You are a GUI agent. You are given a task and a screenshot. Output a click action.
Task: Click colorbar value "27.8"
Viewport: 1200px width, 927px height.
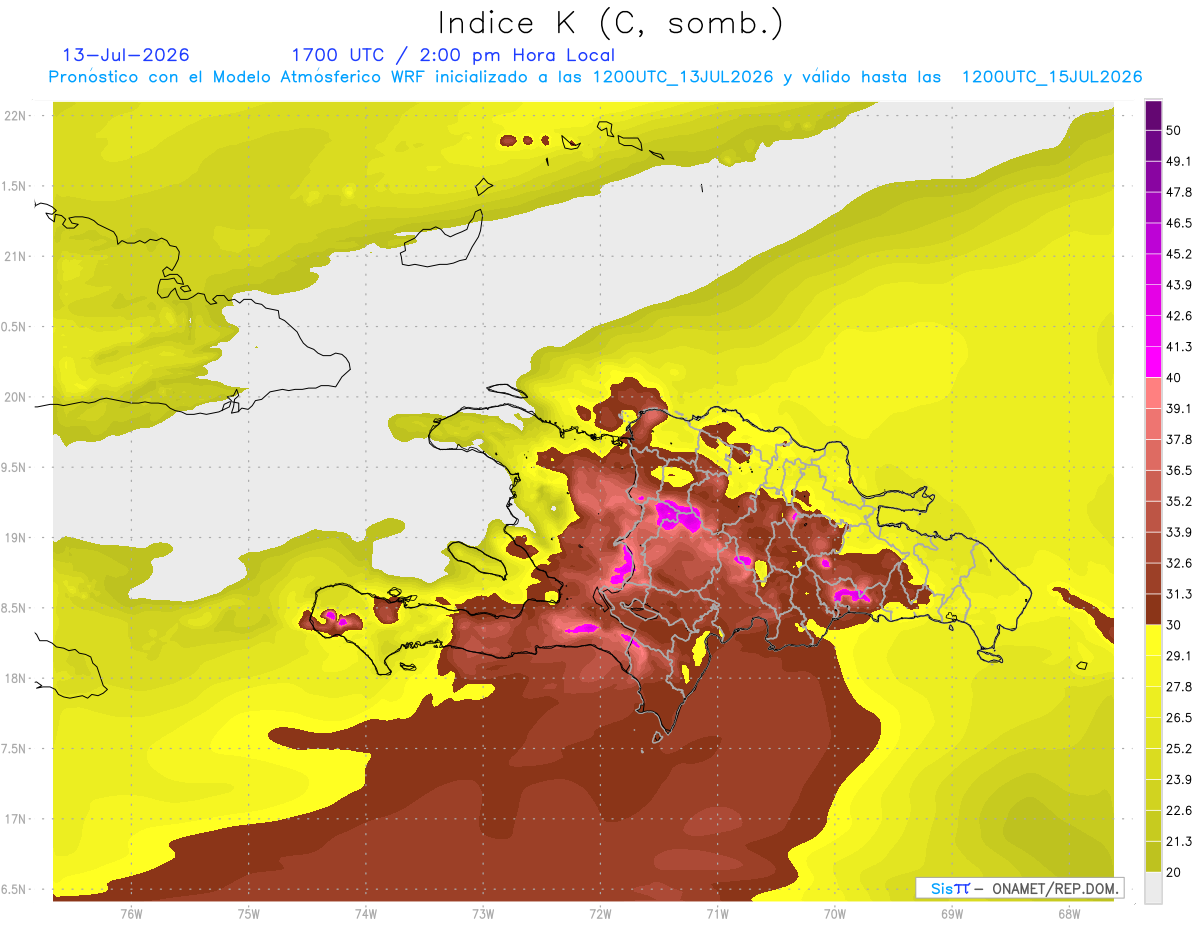tap(1179, 686)
